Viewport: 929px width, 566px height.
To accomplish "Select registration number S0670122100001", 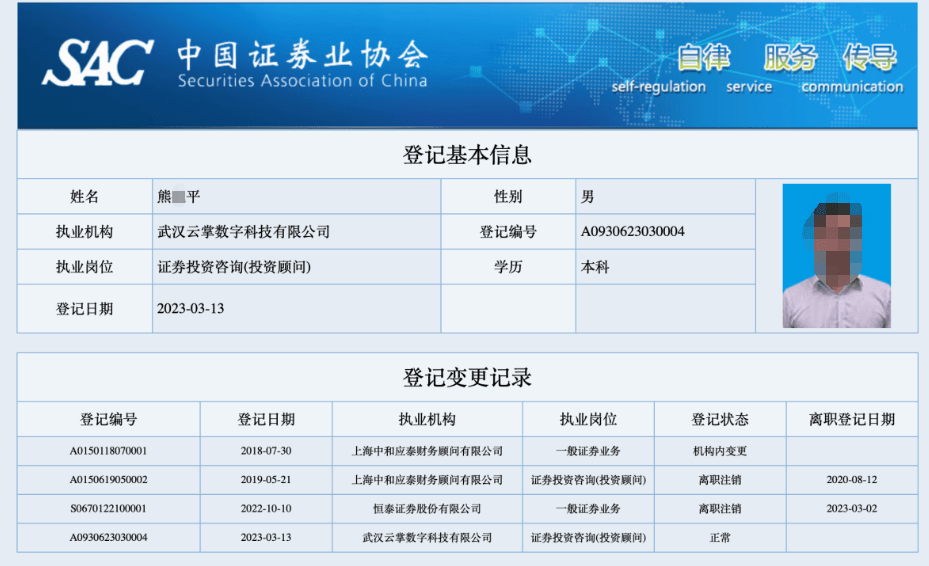I will point(108,509).
